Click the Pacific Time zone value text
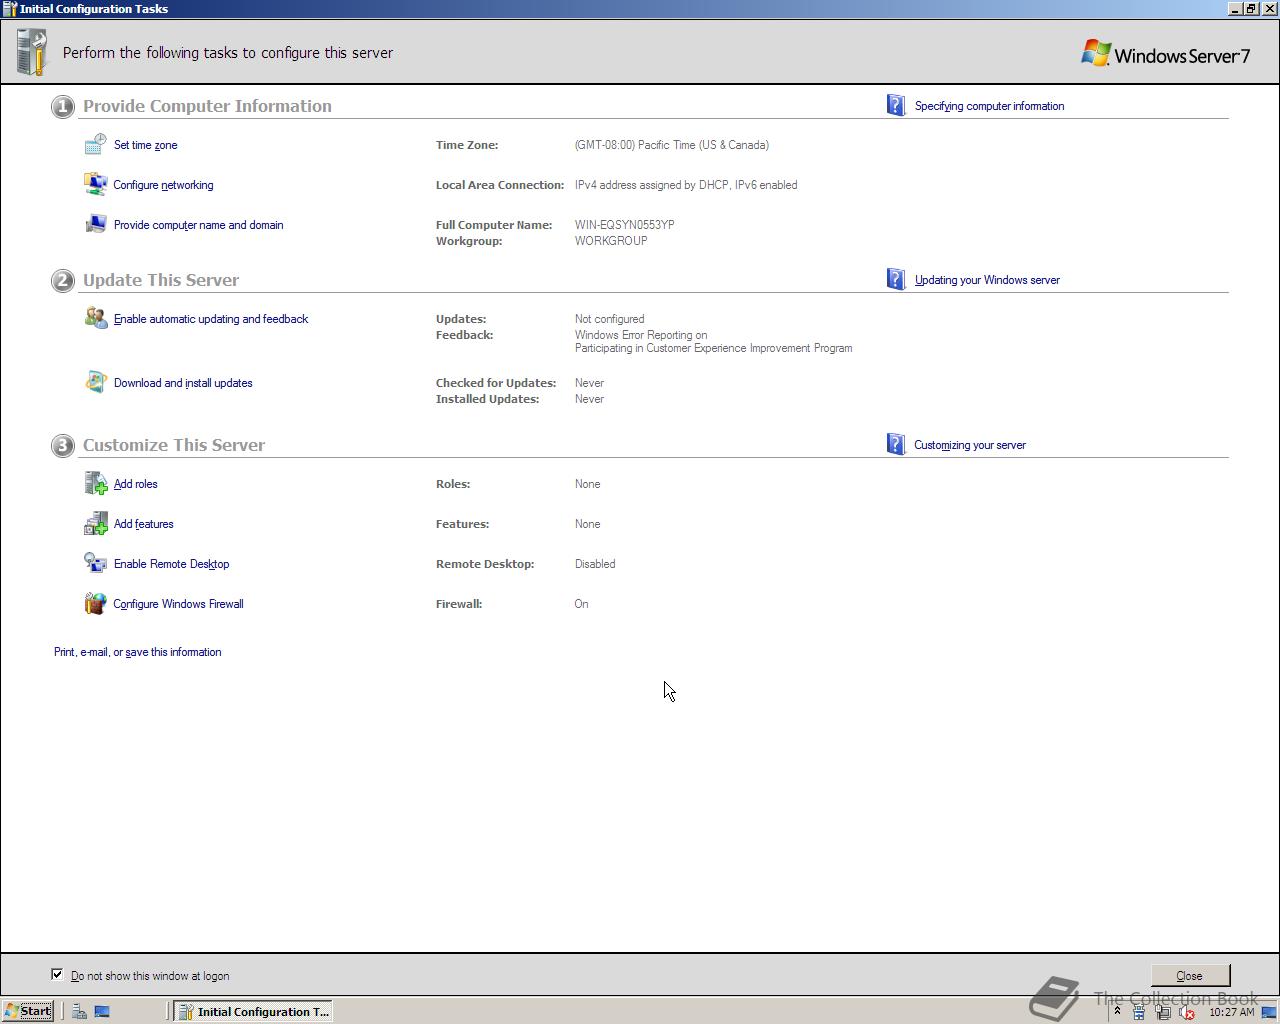 click(672, 145)
